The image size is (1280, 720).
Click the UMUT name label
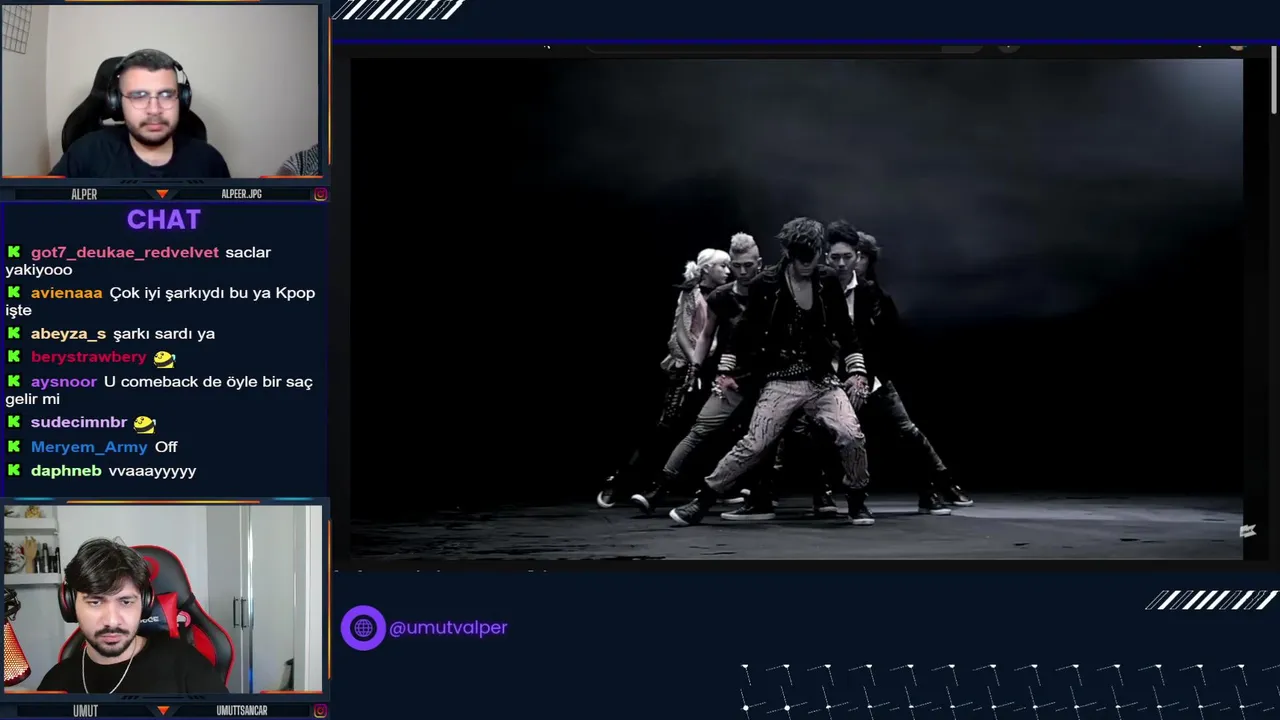tap(85, 710)
